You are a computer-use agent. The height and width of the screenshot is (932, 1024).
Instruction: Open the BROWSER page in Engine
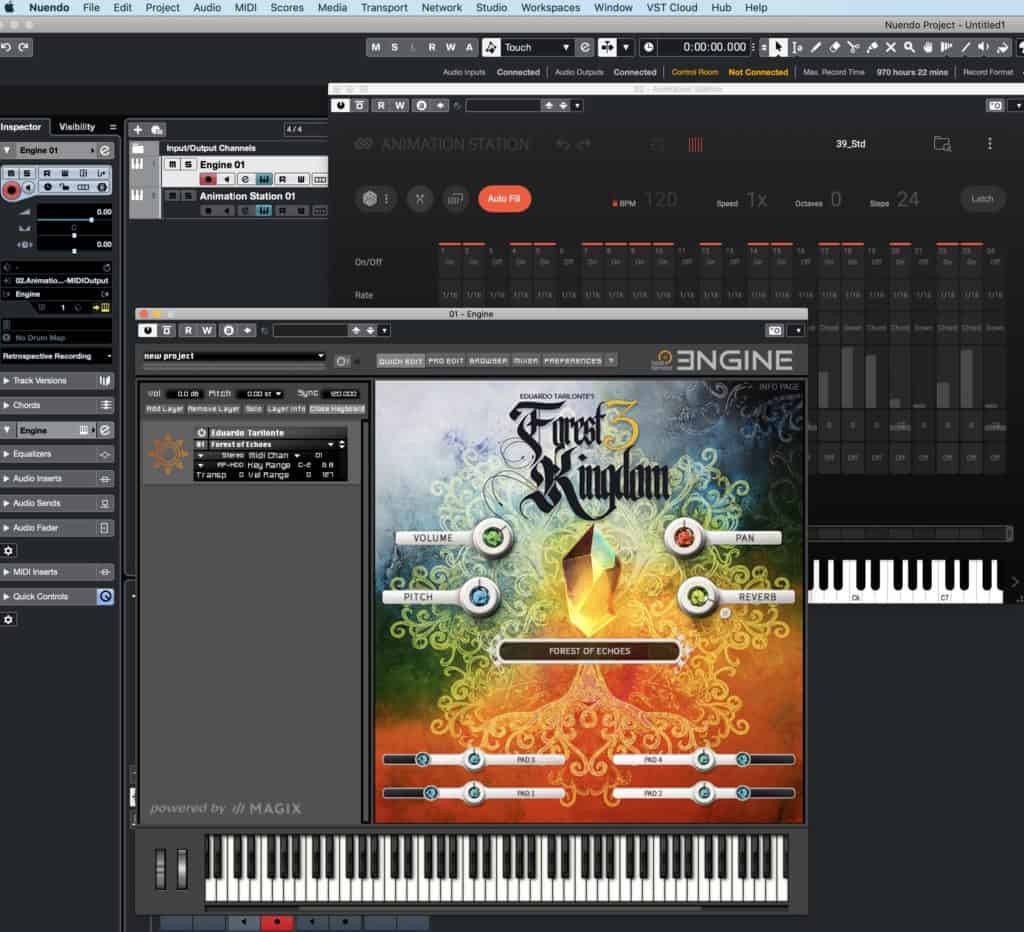click(488, 361)
